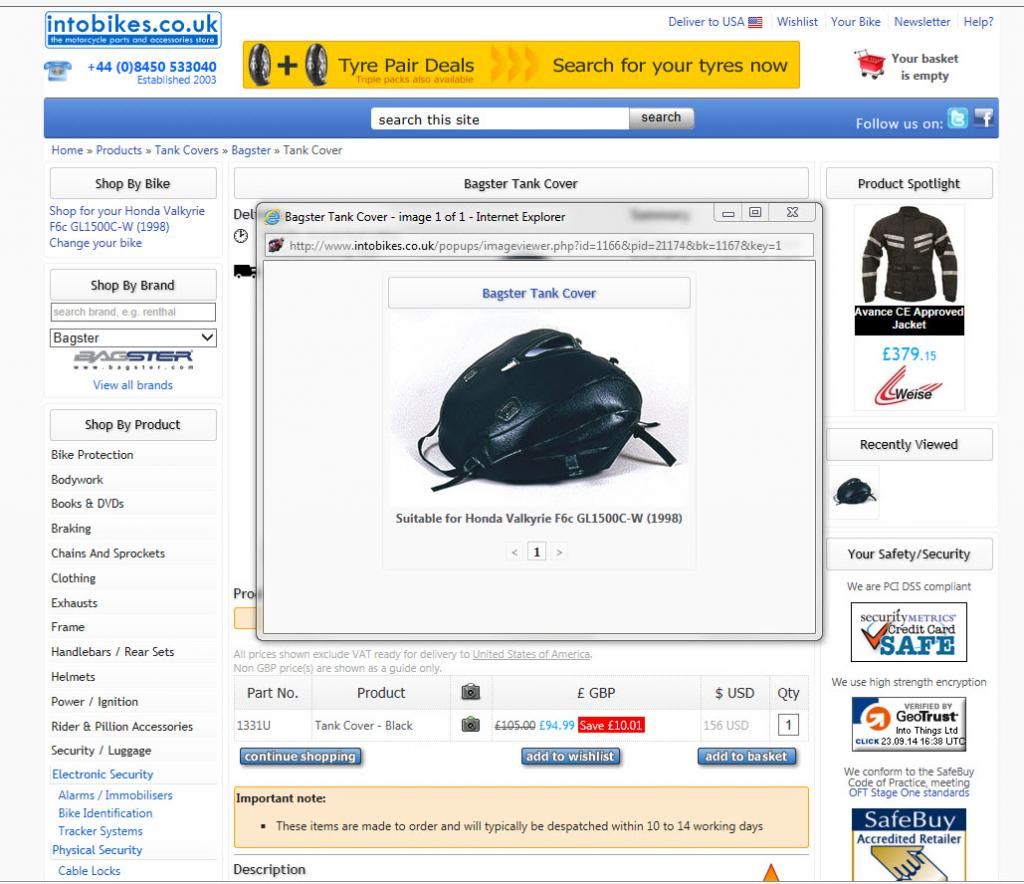The width and height of the screenshot is (1024, 884).
Task: Click the Twitter follow icon
Action: [957, 118]
